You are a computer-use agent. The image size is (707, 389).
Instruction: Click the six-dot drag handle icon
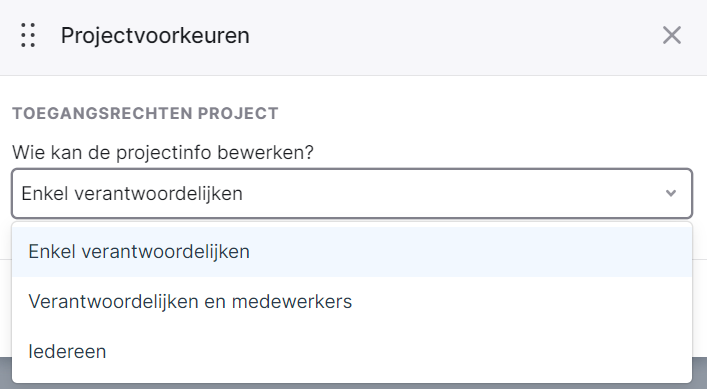pos(28,35)
